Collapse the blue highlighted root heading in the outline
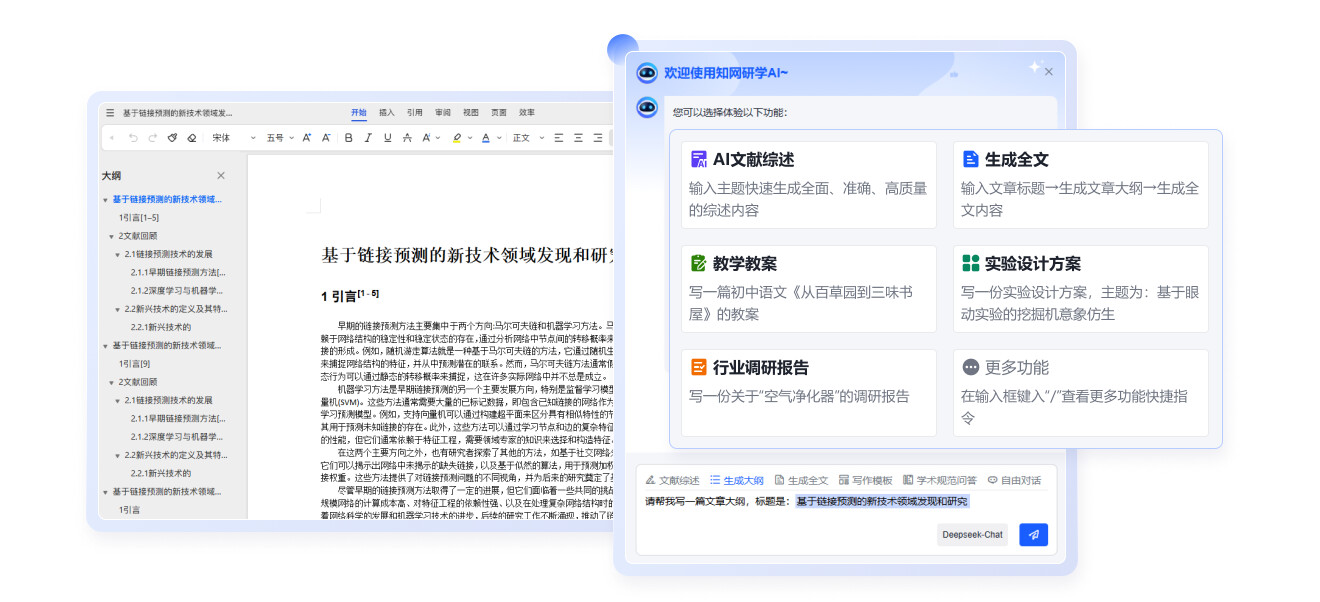This screenshot has height=602, width=1320. (105, 200)
